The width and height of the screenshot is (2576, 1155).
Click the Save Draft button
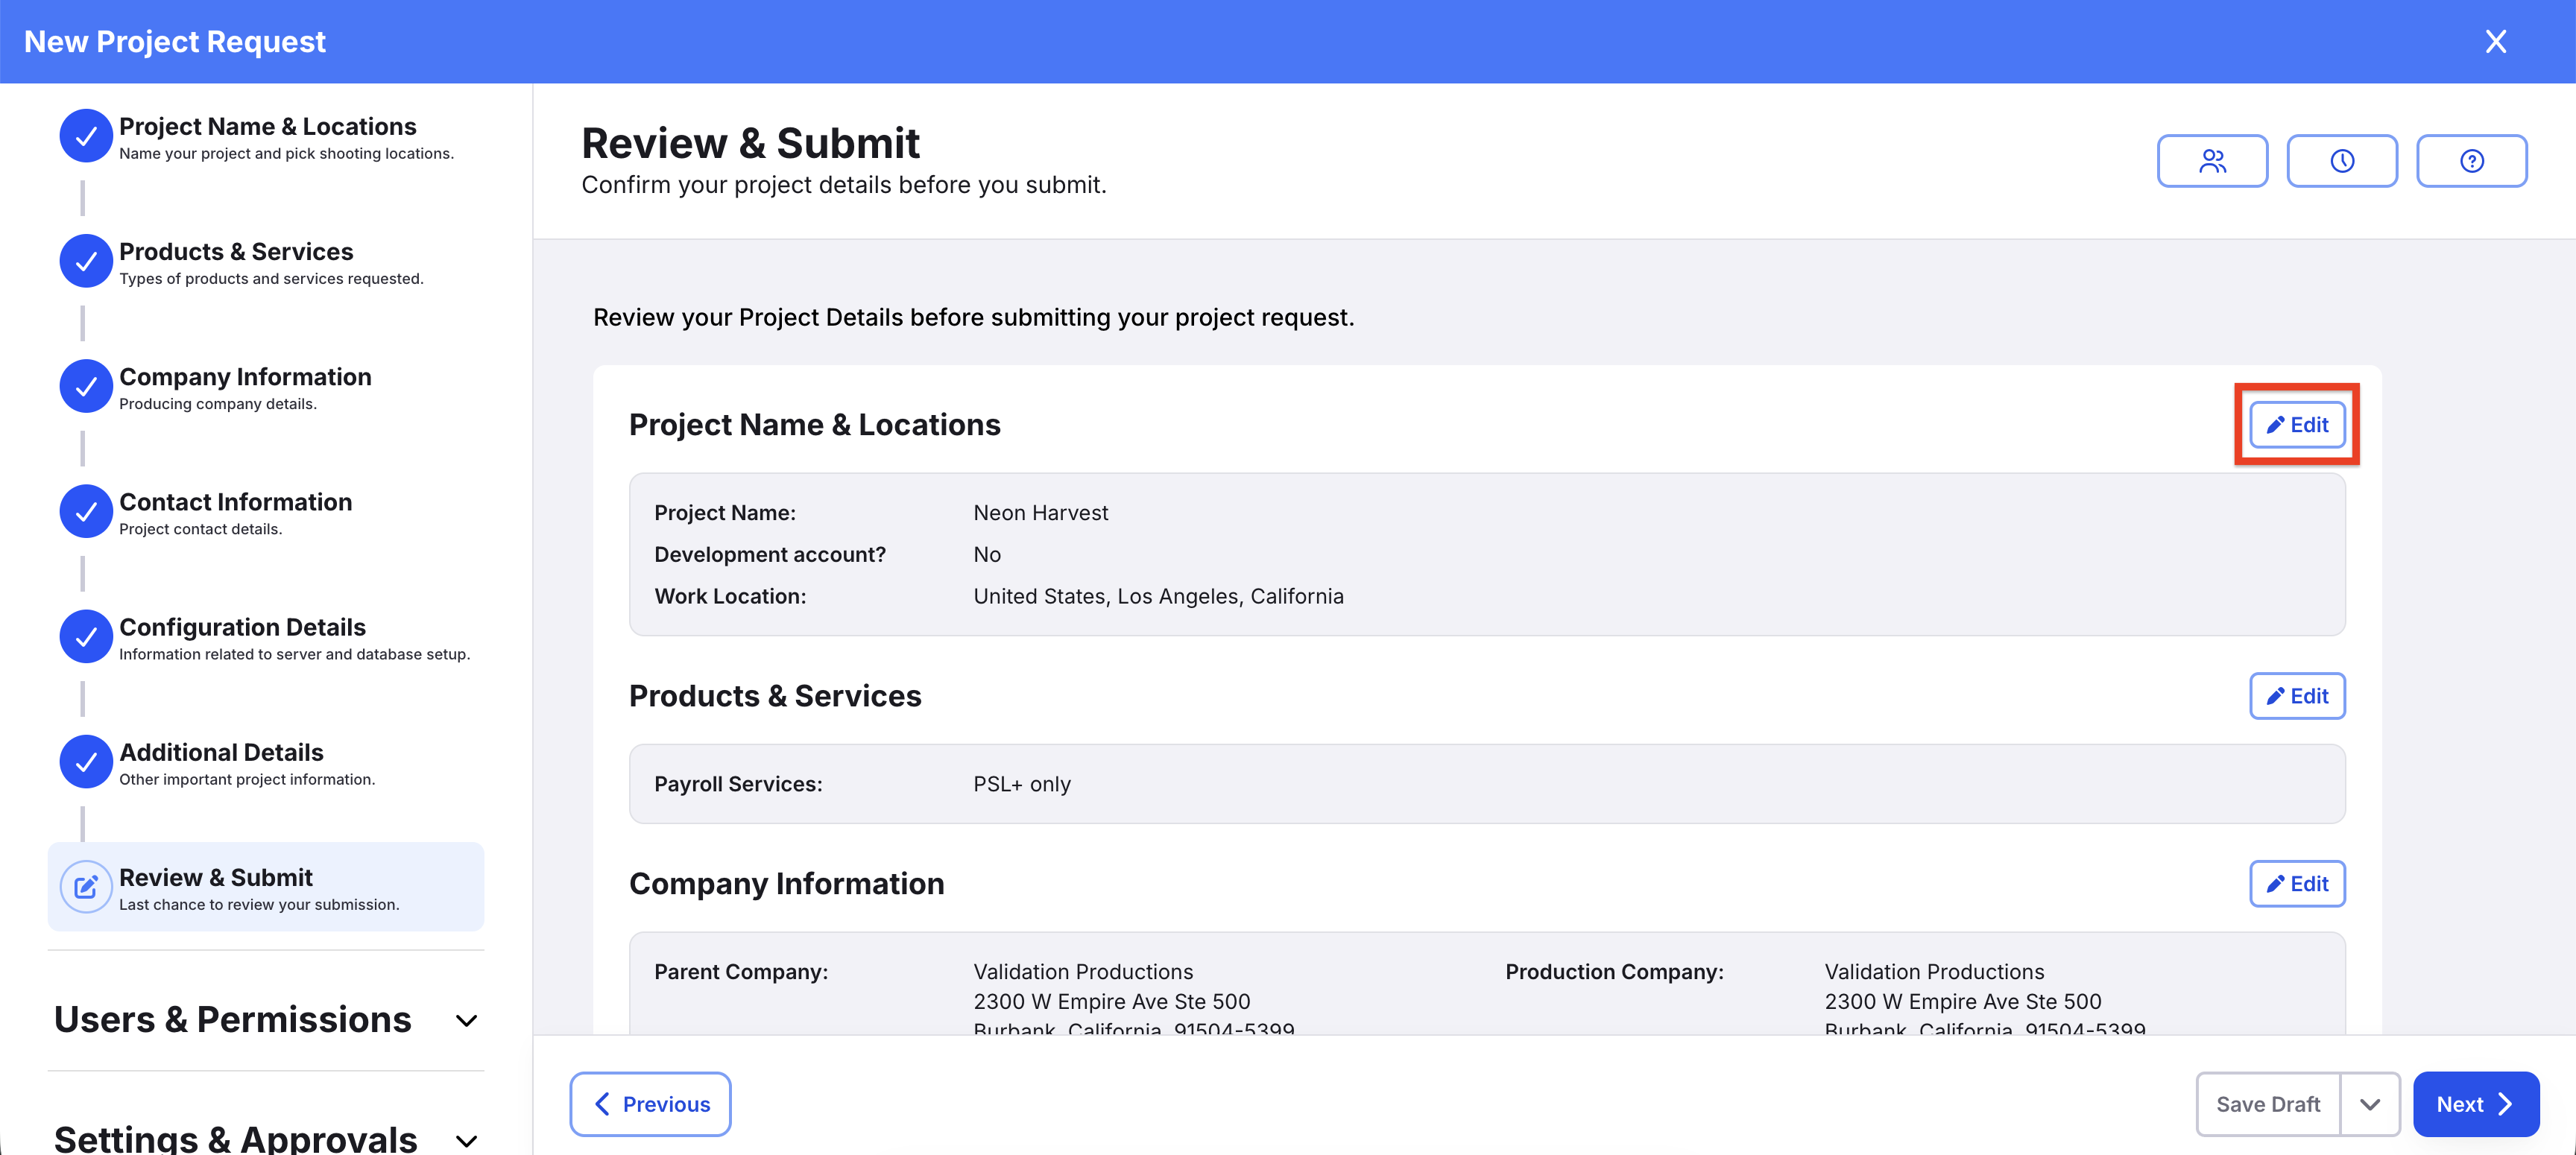click(x=2268, y=1104)
